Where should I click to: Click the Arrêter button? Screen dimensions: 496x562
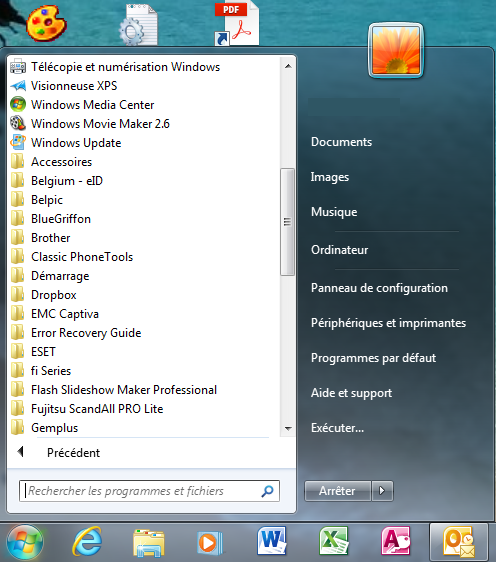click(337, 490)
